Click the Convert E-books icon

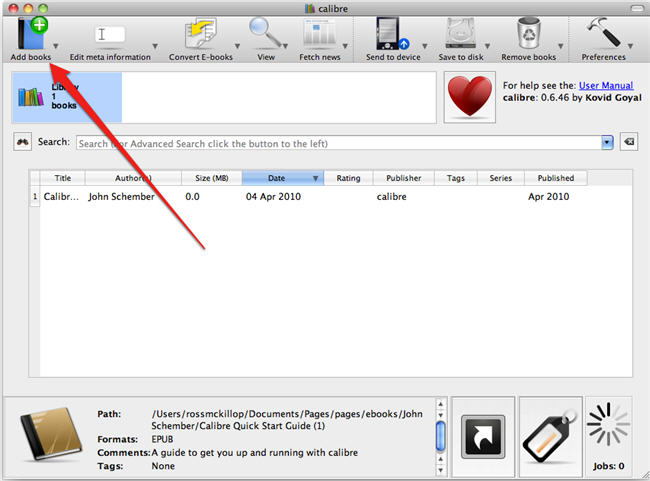[x=201, y=34]
